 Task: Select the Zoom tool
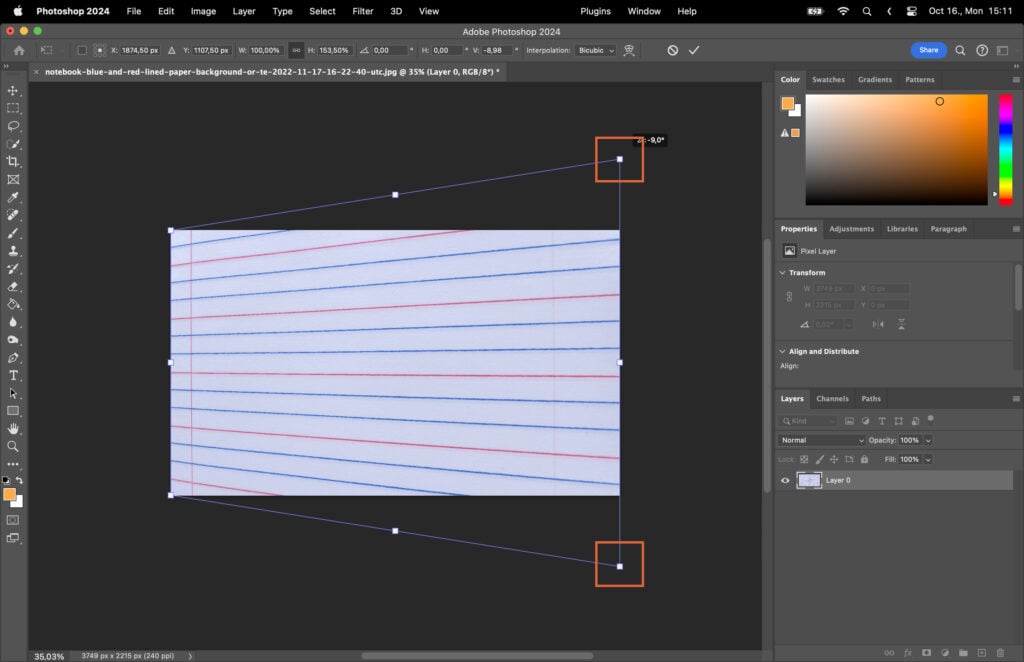click(14, 446)
